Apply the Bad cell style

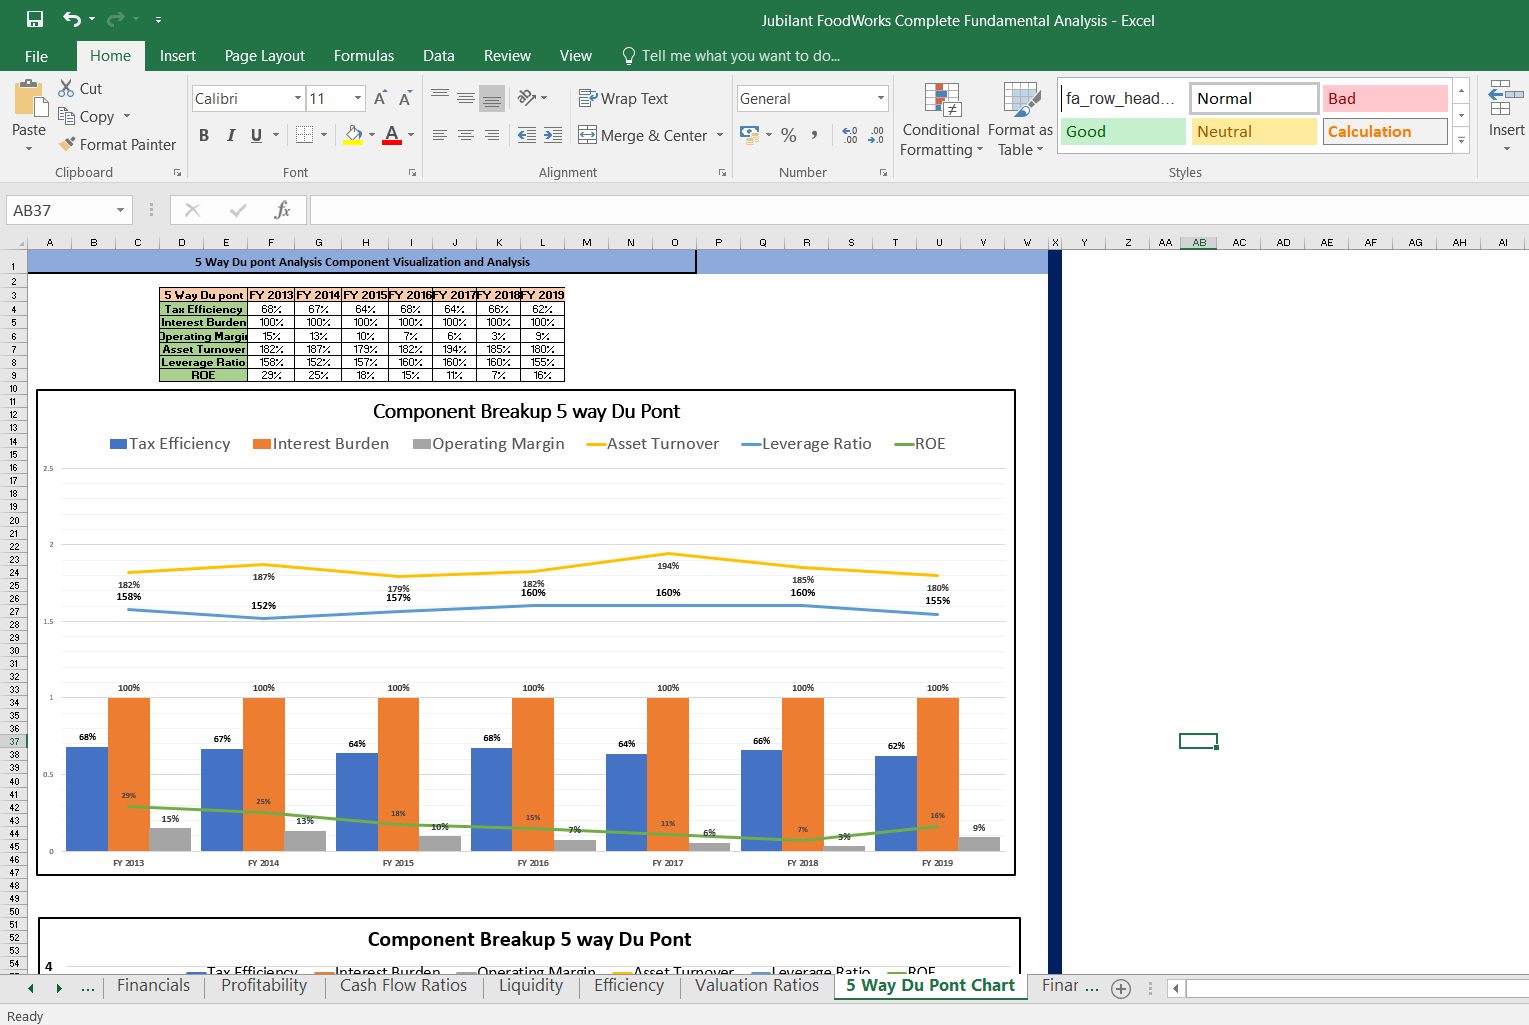click(1386, 98)
